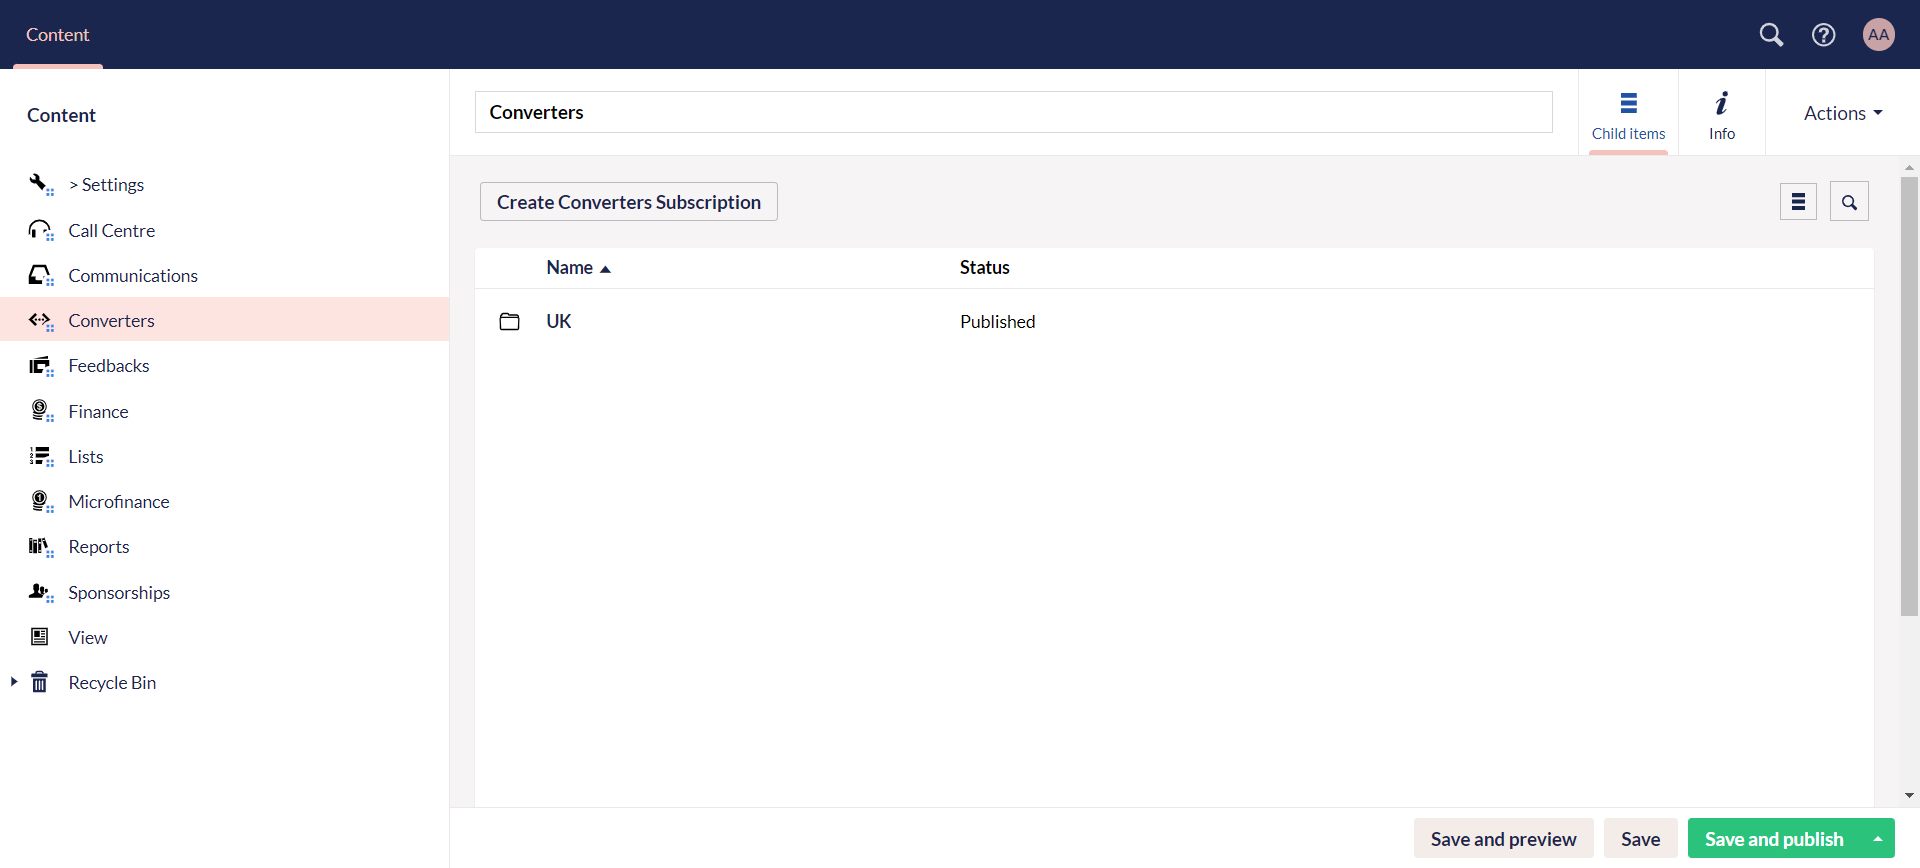Click the Published status of UK
This screenshot has height=868, width=1920.
tap(998, 321)
